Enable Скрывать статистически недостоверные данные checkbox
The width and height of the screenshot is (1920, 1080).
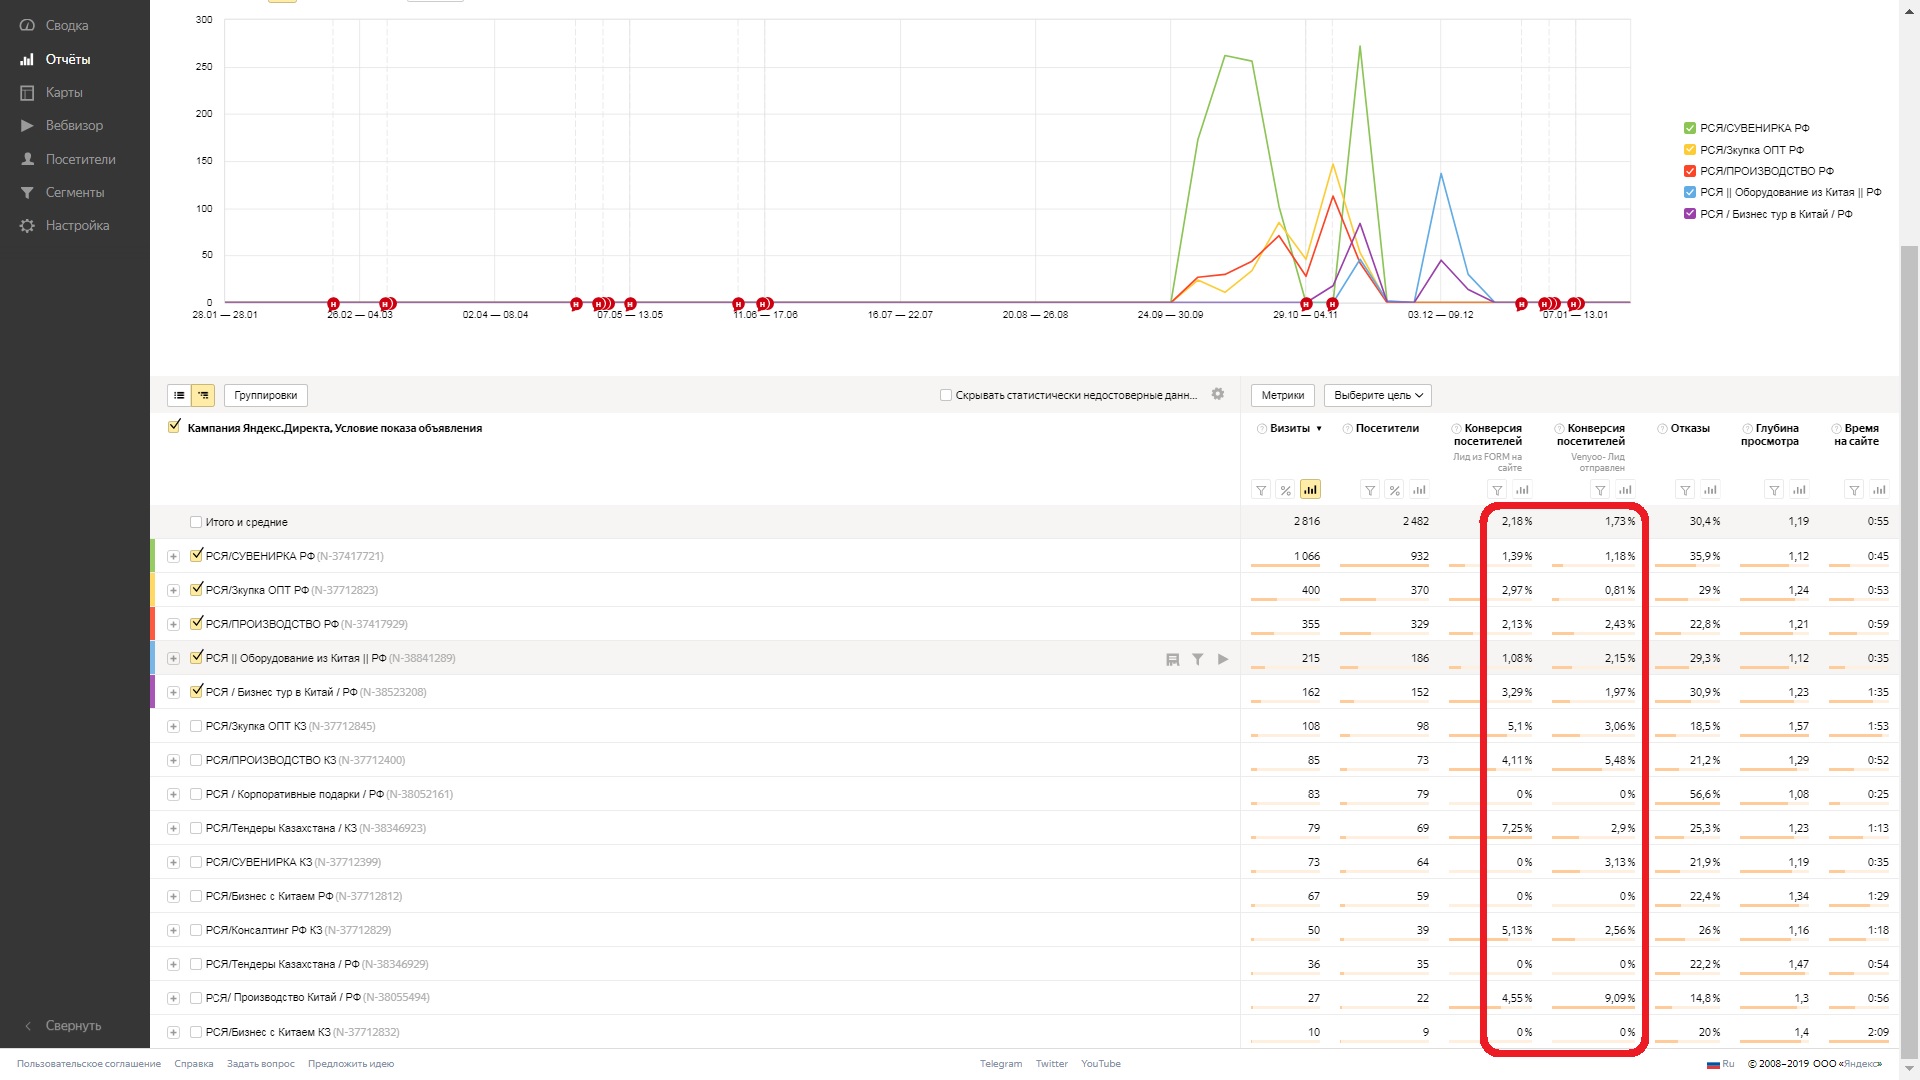tap(946, 395)
